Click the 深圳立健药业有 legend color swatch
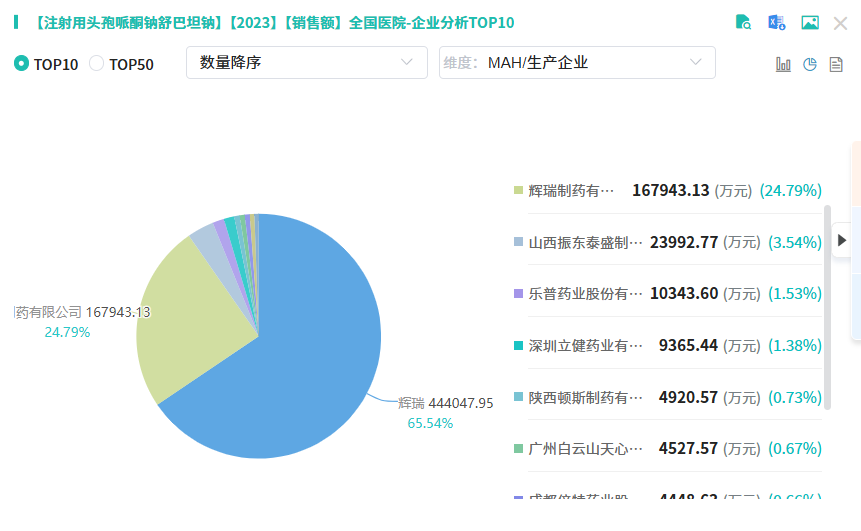The height and width of the screenshot is (531, 861). (518, 345)
